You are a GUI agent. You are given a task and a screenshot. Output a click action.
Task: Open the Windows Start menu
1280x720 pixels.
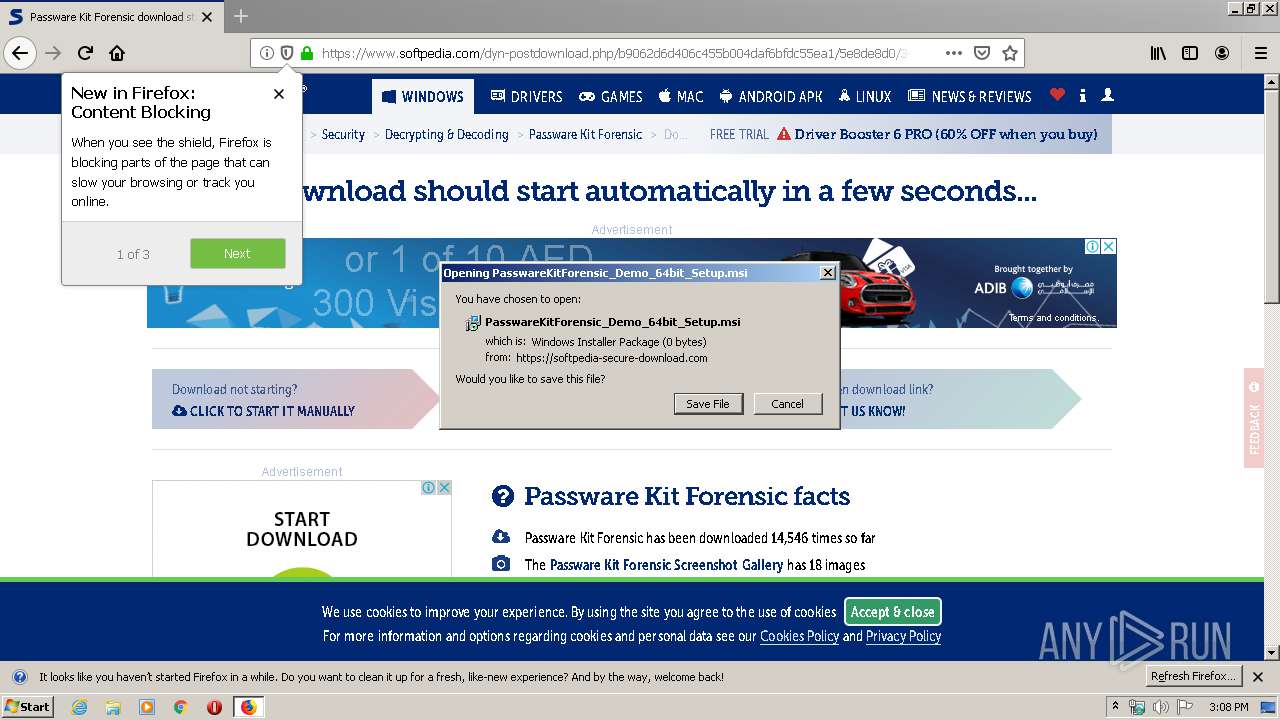(x=28, y=707)
